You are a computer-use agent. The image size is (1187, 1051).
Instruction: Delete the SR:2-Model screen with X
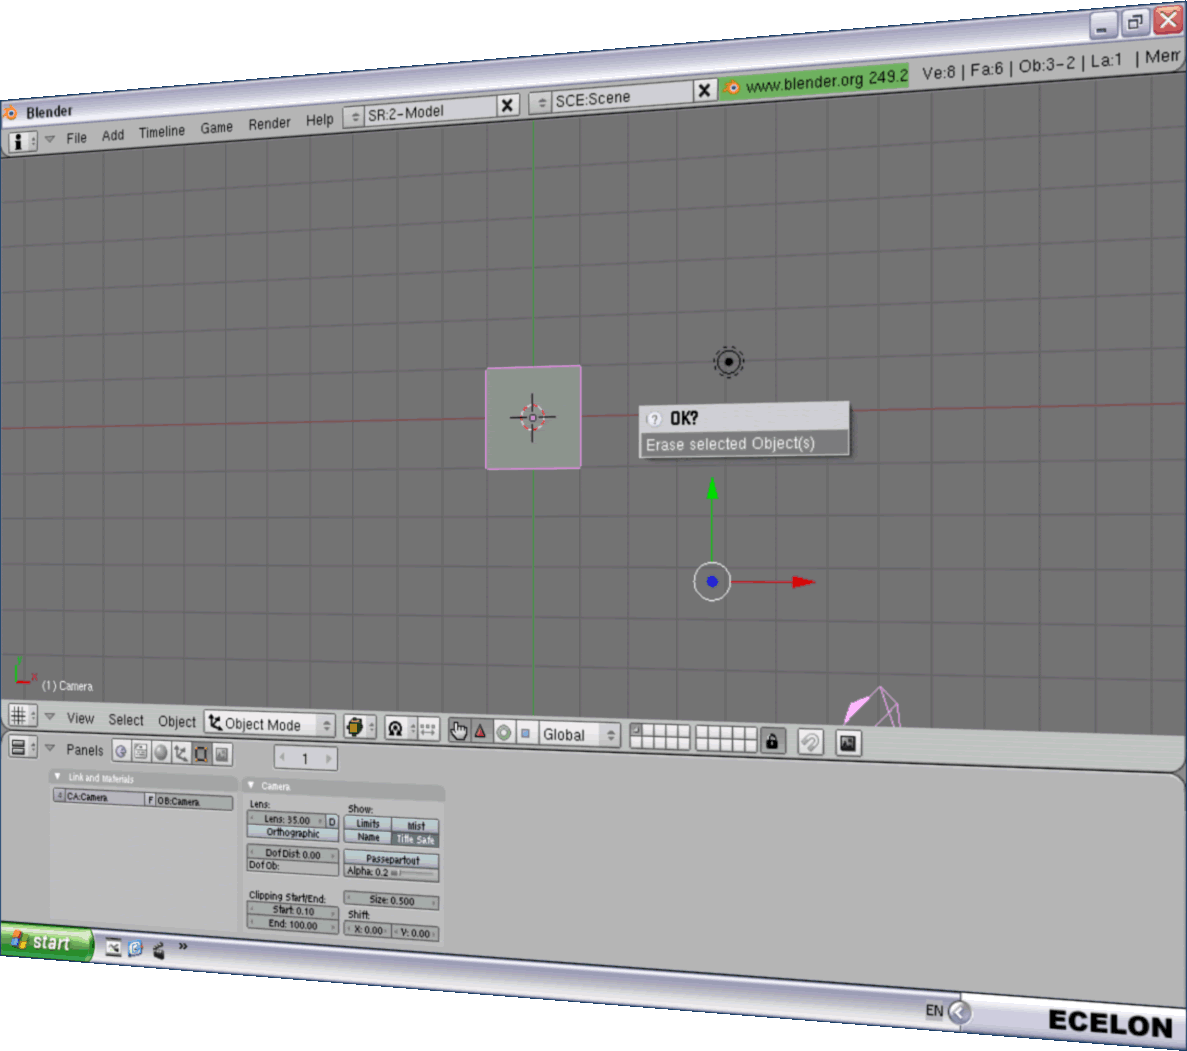coord(508,105)
